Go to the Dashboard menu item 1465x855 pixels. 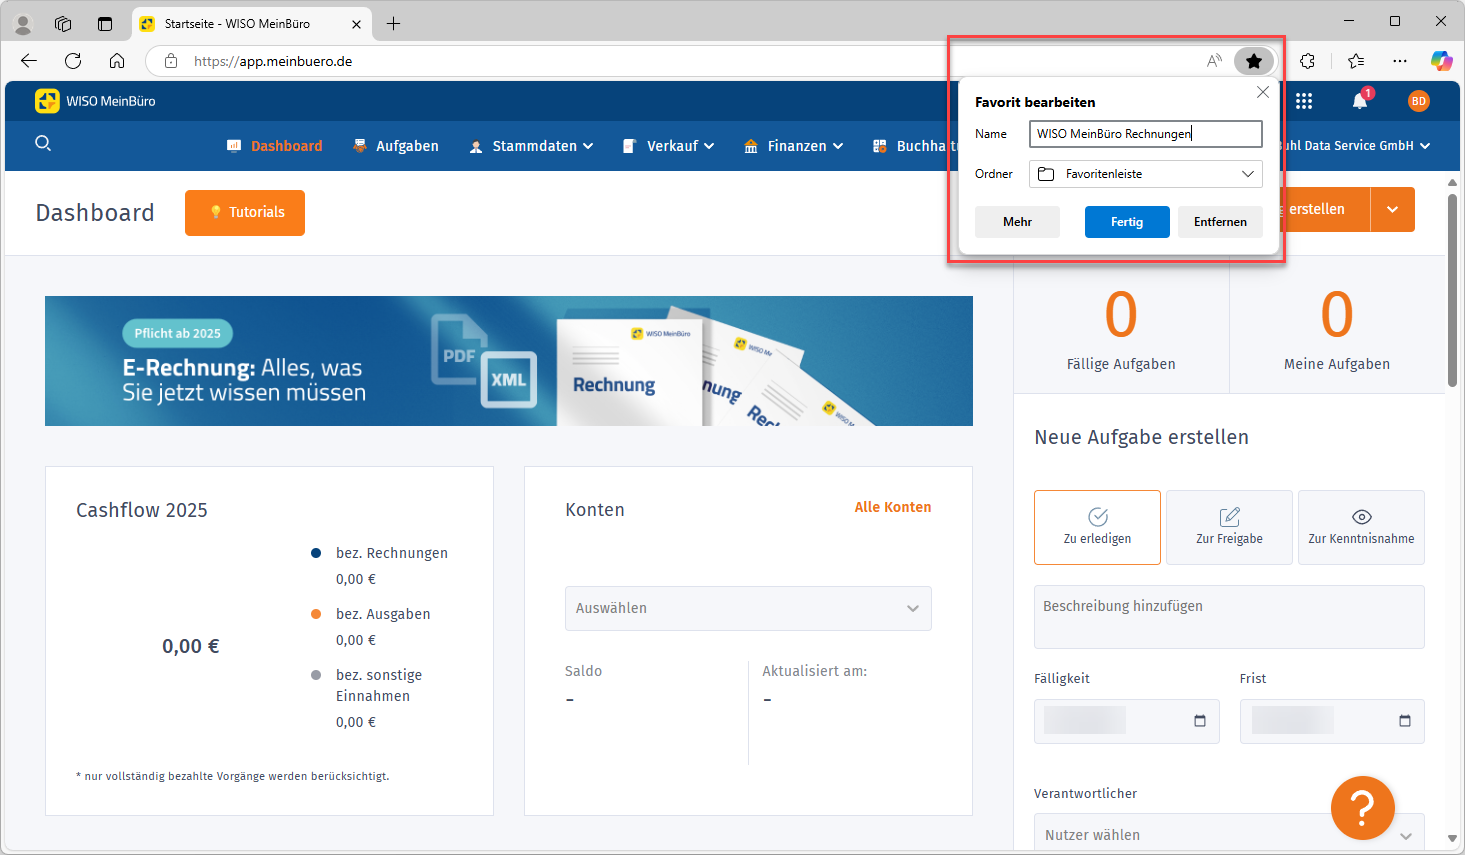(x=275, y=146)
